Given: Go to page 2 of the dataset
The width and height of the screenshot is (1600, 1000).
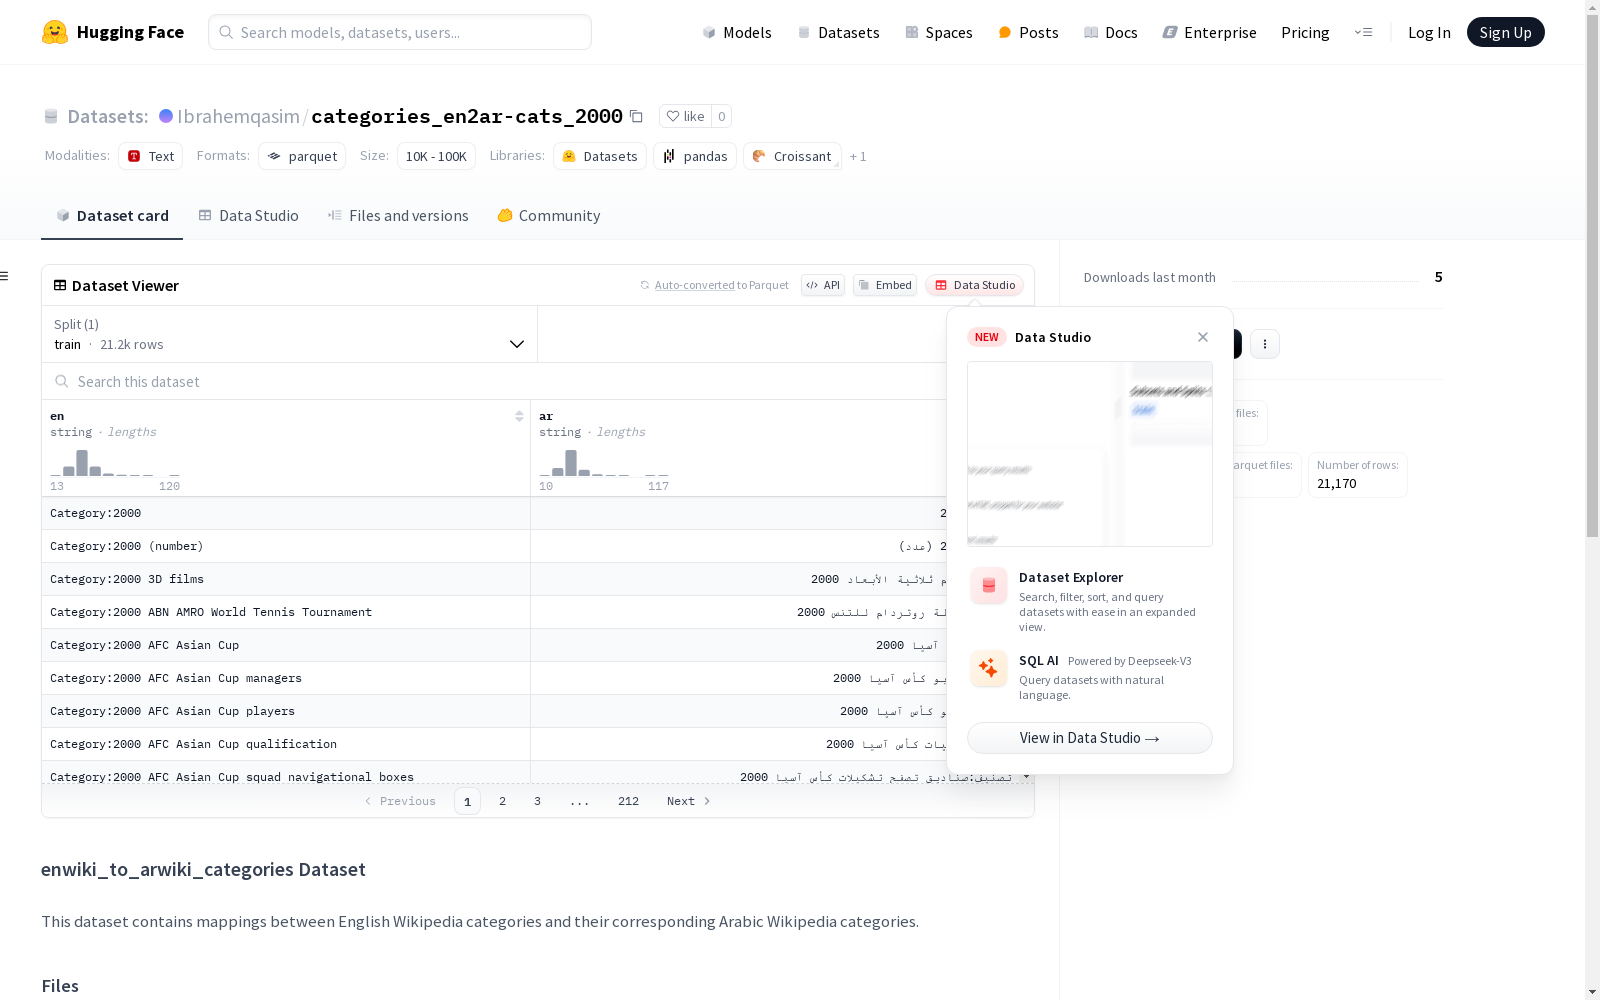Looking at the screenshot, I should [502, 801].
